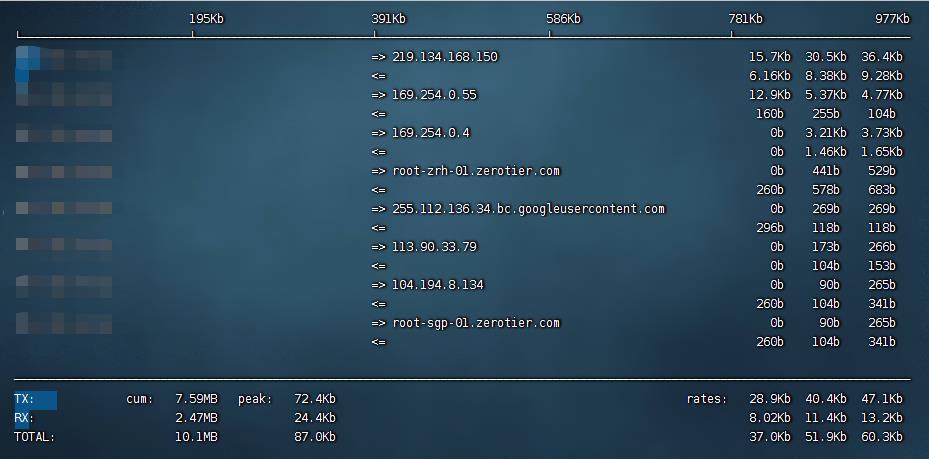Click the 683b rate value
This screenshot has width=929, height=459.
(882, 190)
